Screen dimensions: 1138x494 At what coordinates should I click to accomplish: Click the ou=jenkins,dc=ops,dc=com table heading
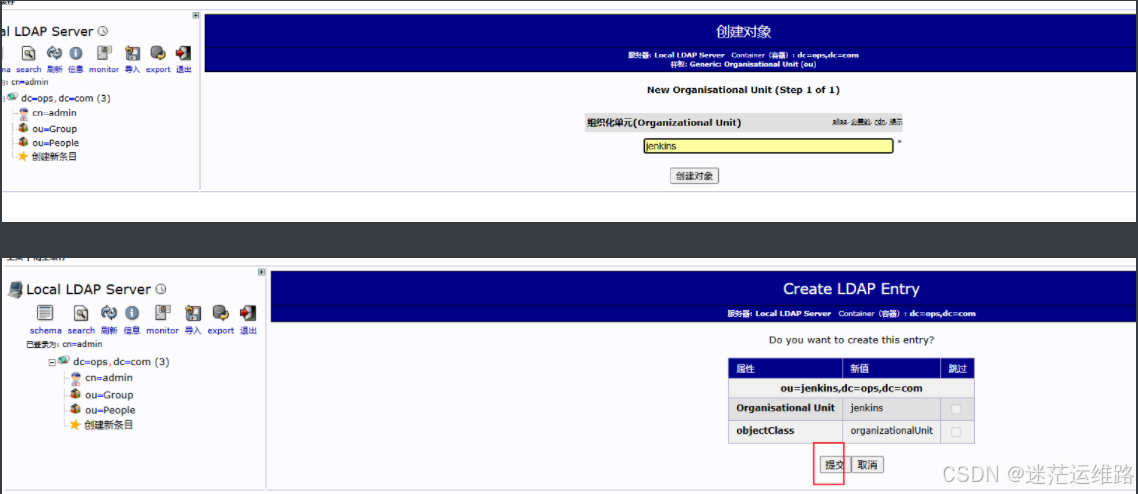point(851,388)
